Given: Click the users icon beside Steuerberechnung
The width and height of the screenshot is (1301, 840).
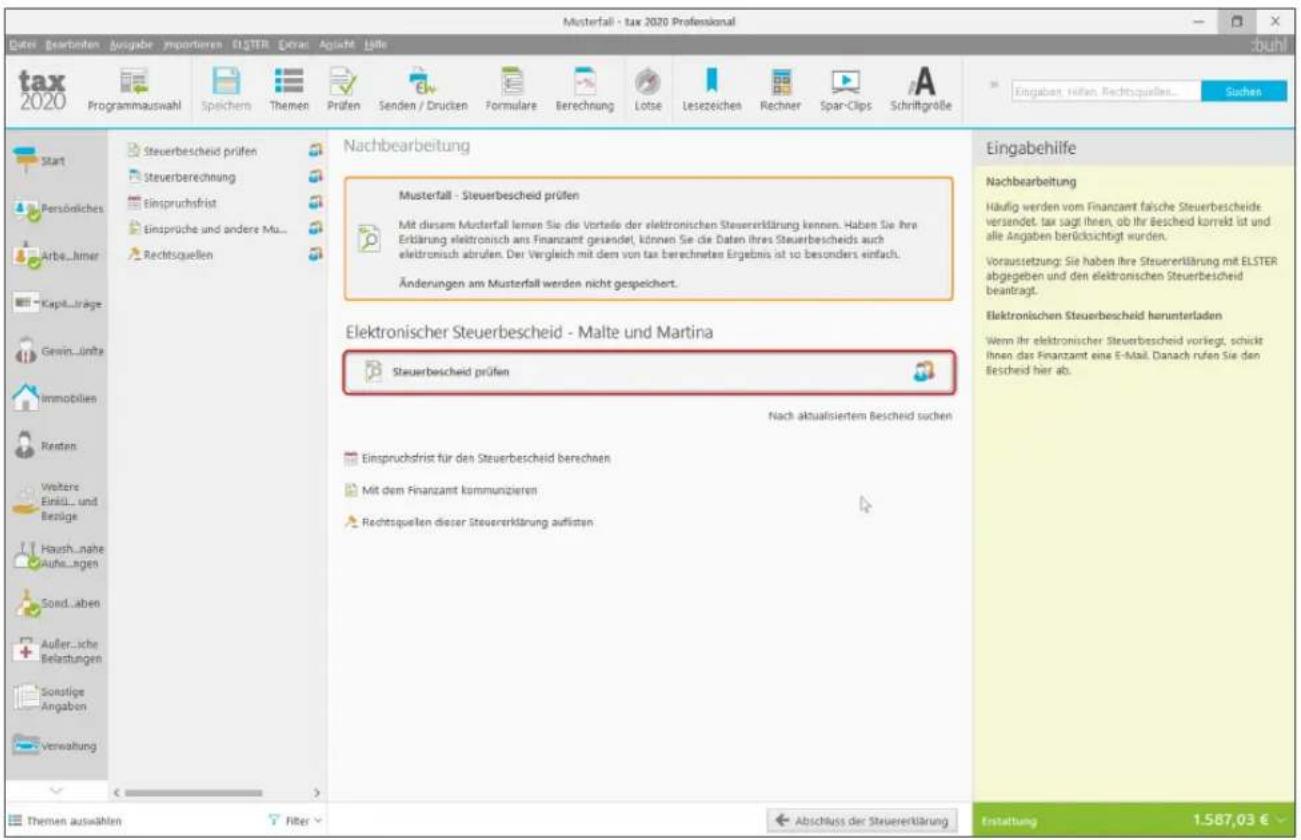Looking at the screenshot, I should click(x=317, y=177).
